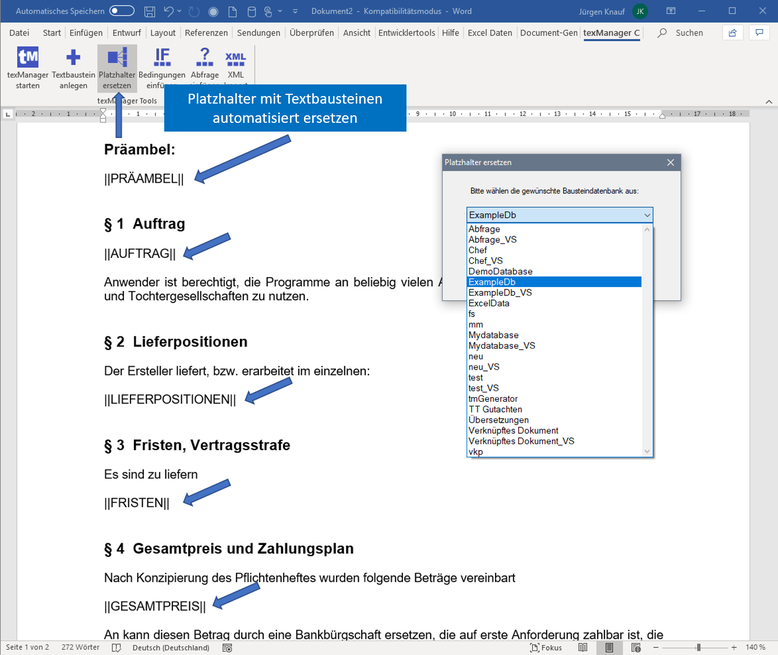Screen dimensions: 778x655
Task: Select Übersetzungen from the list
Action: click(x=555, y=420)
